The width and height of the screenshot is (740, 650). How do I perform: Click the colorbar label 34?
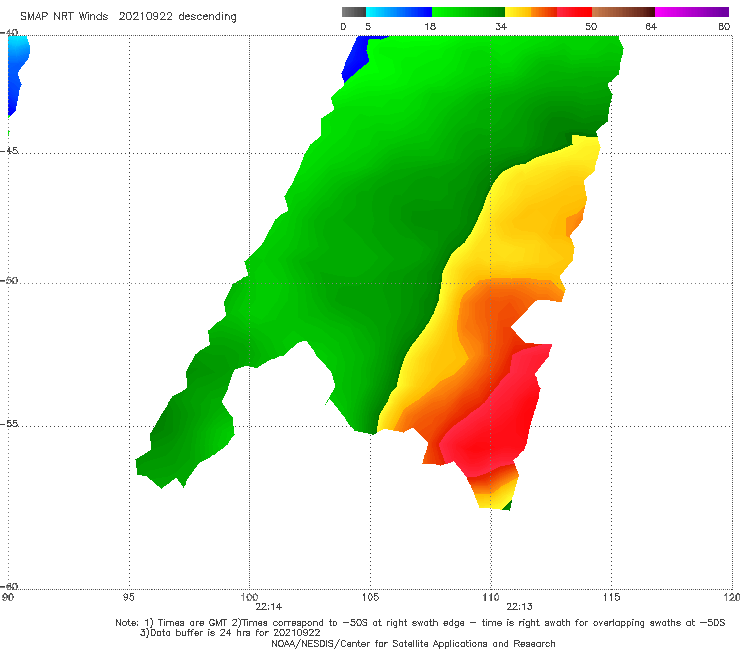501,26
